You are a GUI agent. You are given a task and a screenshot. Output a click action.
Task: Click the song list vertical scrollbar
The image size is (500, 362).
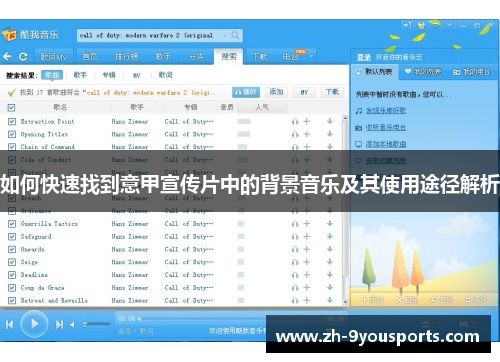(x=345, y=209)
